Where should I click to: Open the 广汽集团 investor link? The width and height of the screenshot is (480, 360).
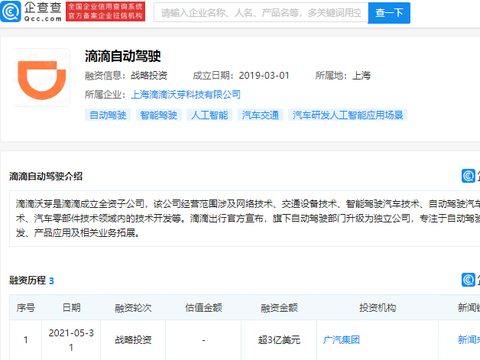point(341,340)
